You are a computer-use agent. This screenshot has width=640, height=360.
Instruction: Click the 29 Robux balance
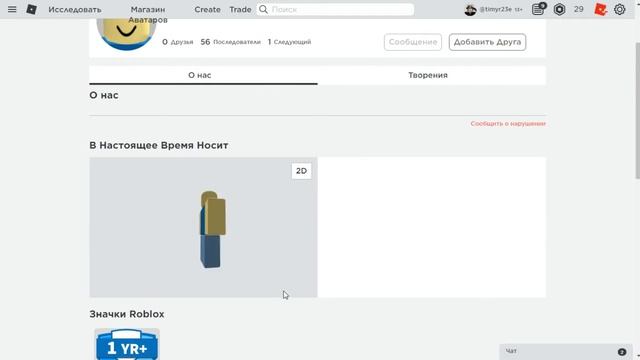578,9
